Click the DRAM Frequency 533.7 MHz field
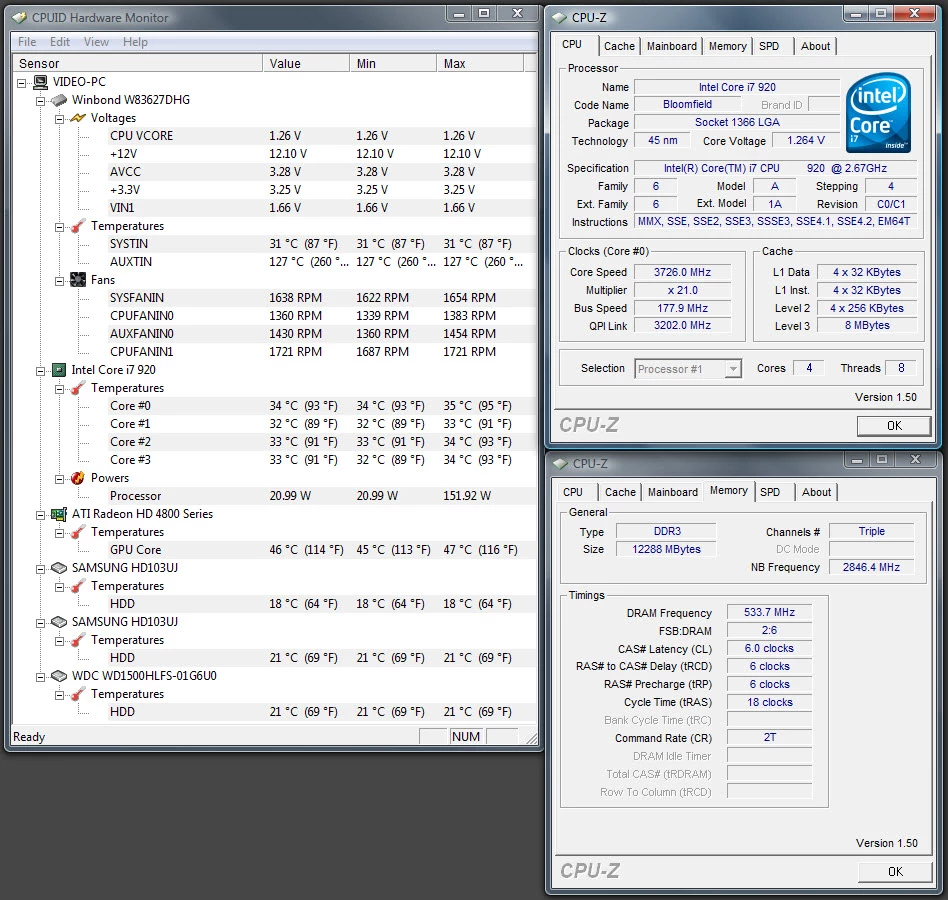 [769, 612]
